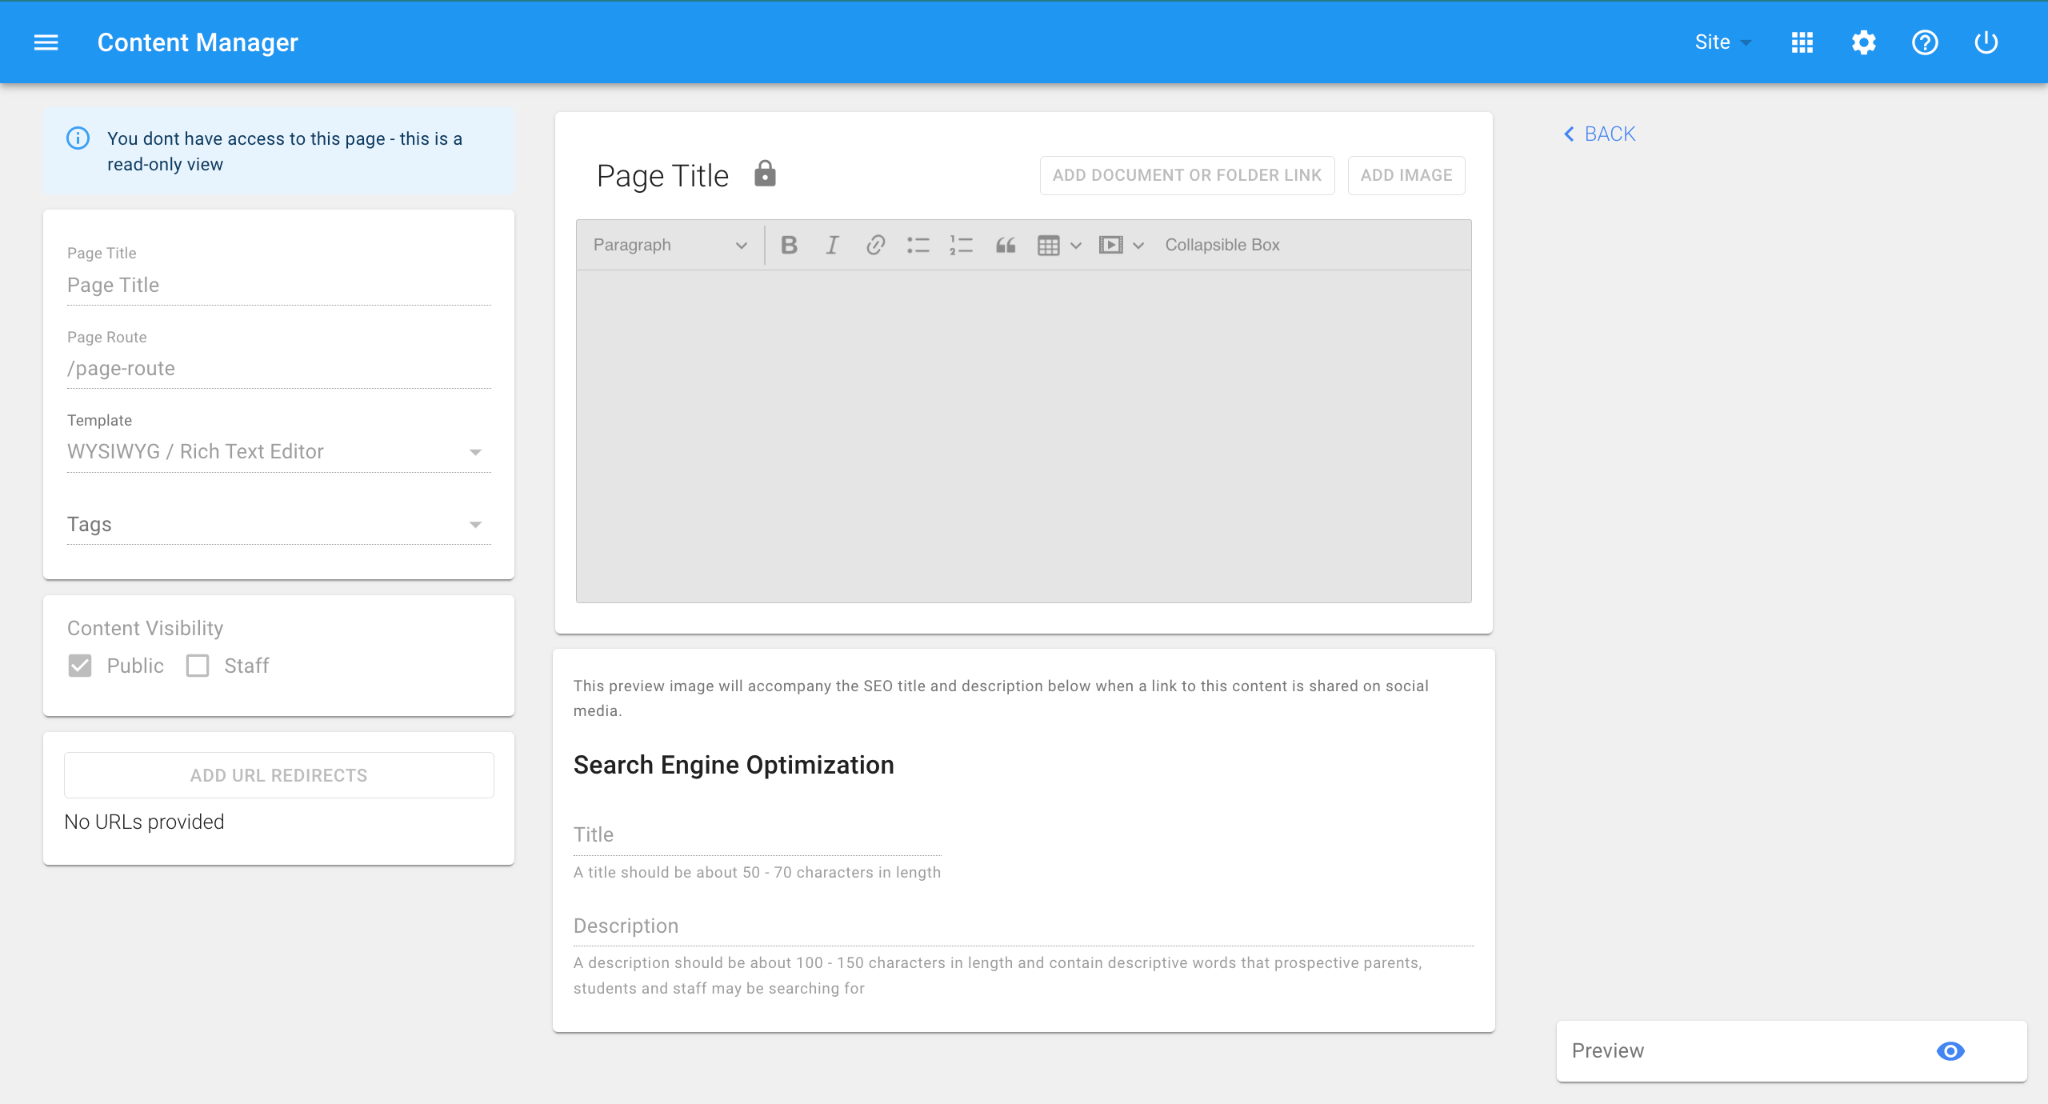Viewport: 2048px width, 1104px height.
Task: Open the apps grid menu
Action: pos(1802,42)
